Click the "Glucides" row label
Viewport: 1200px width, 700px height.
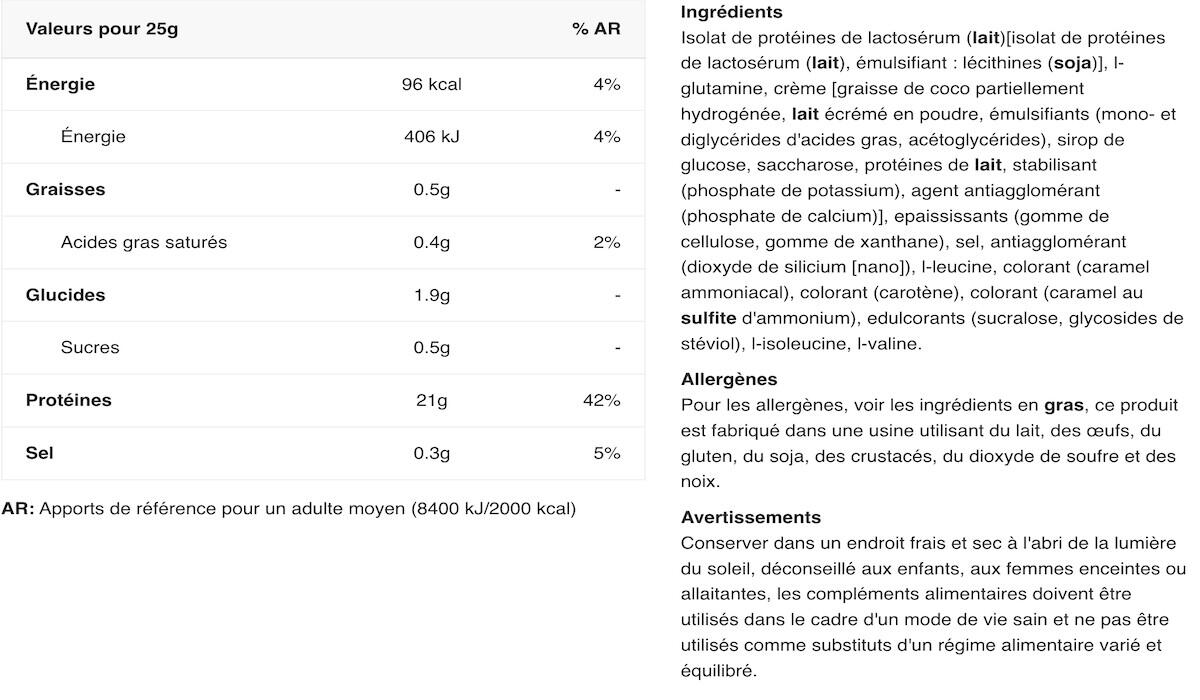[x=65, y=295]
